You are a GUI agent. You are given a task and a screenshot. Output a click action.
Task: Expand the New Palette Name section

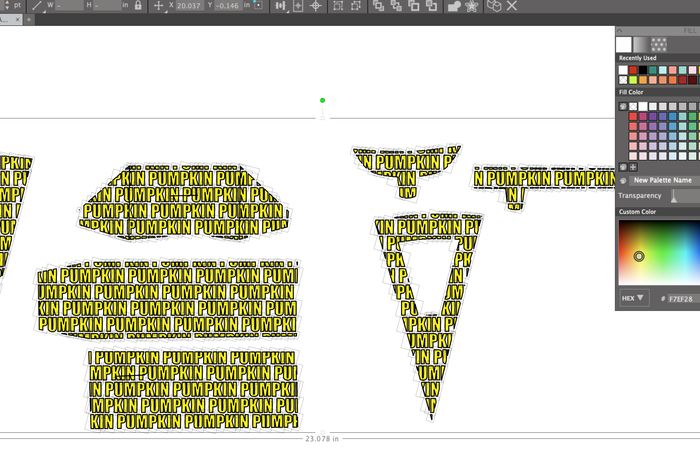pos(623,180)
